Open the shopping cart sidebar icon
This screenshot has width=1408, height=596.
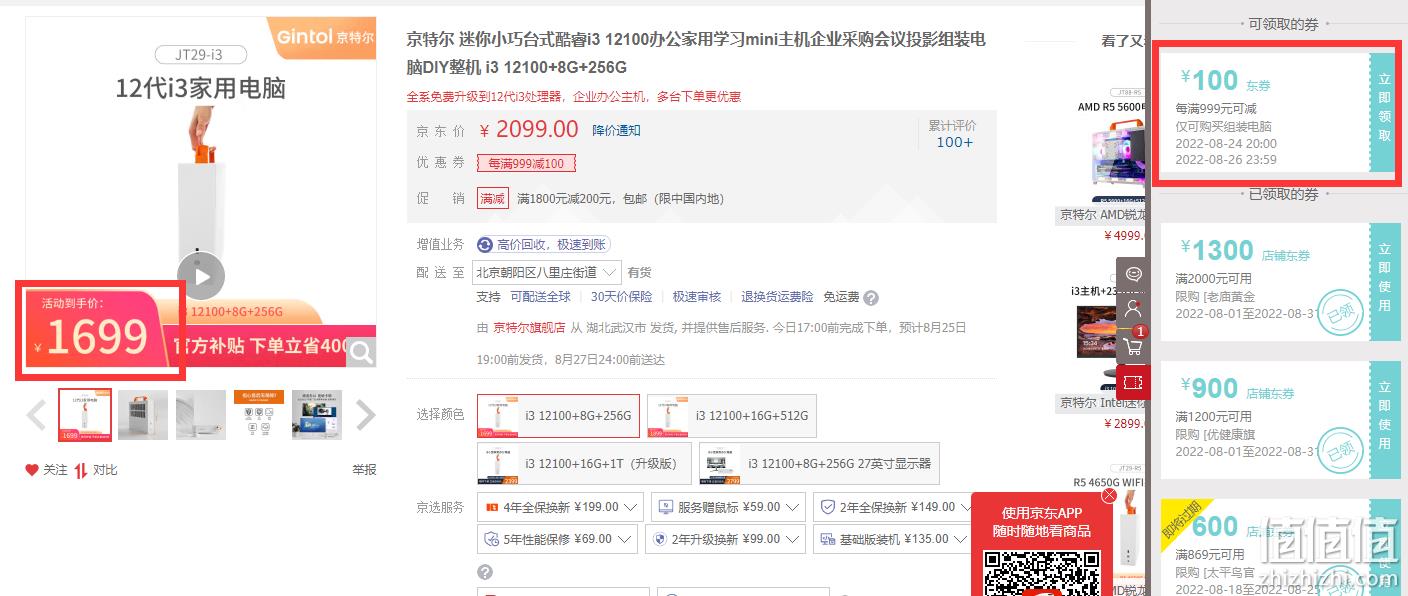coord(1134,345)
